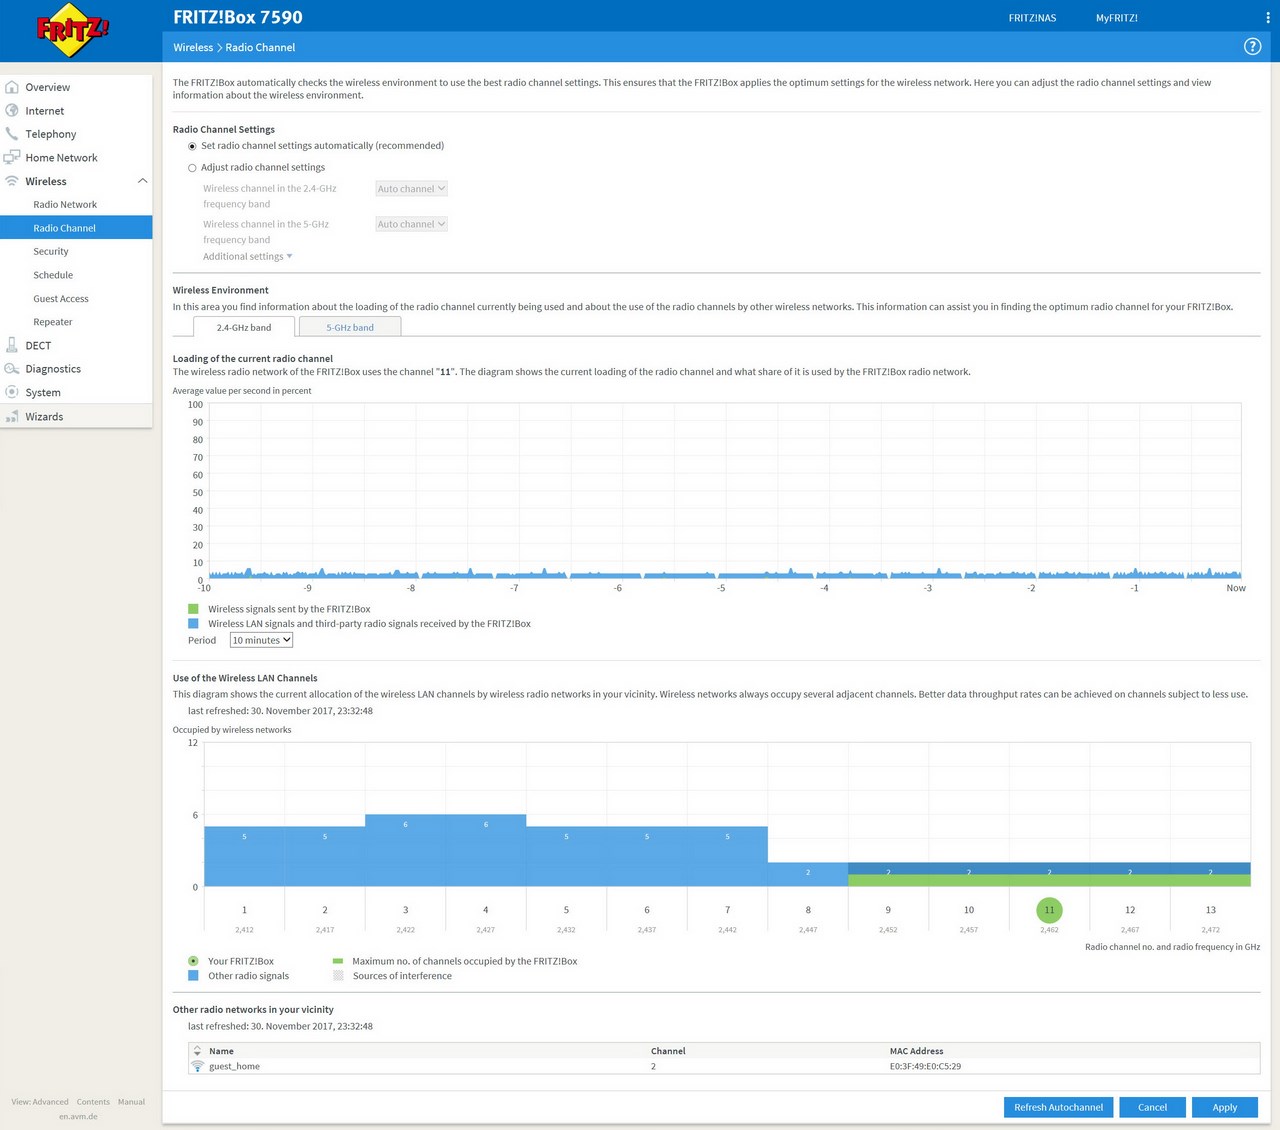Switch to the 2.4-GHz band tab
This screenshot has width=1280, height=1130.
click(x=244, y=327)
